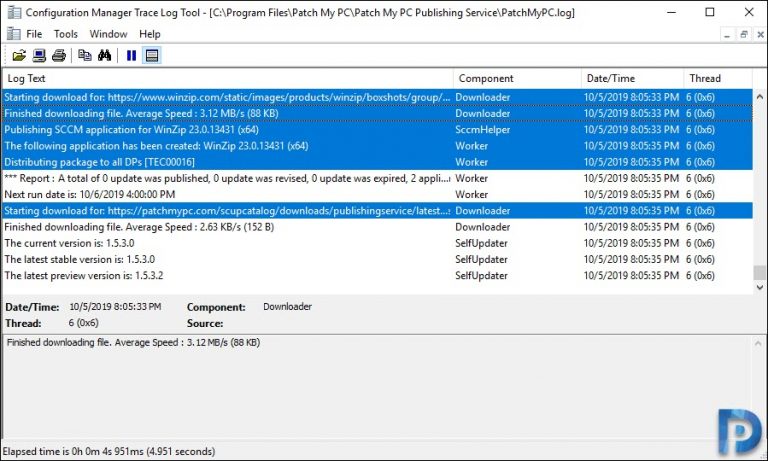Select the row with Average Speed 2.63 KB/s
Viewport: 768px width, 461px height.
377,227
